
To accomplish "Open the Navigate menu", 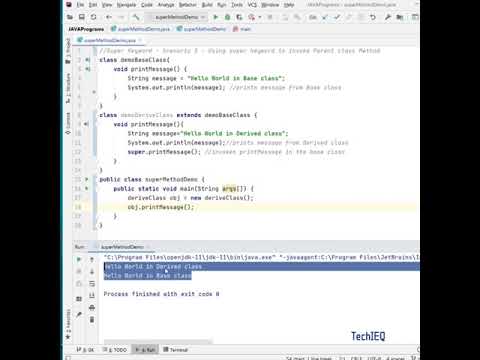I will [126, 5].
